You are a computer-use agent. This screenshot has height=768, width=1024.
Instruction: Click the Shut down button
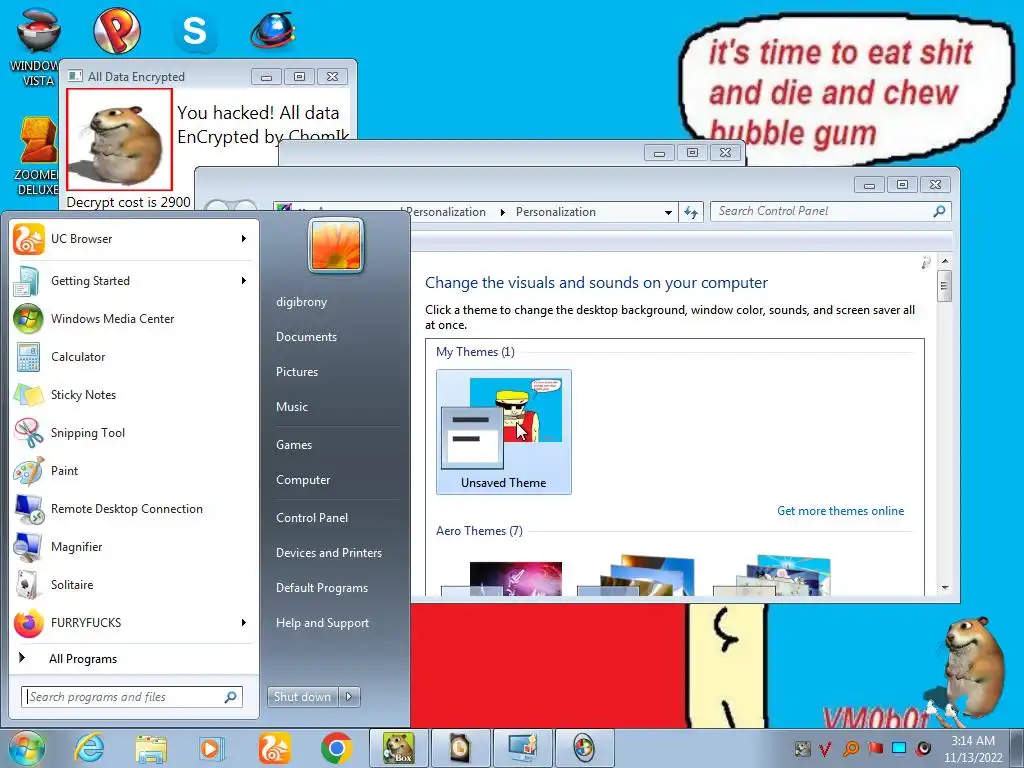pos(302,697)
